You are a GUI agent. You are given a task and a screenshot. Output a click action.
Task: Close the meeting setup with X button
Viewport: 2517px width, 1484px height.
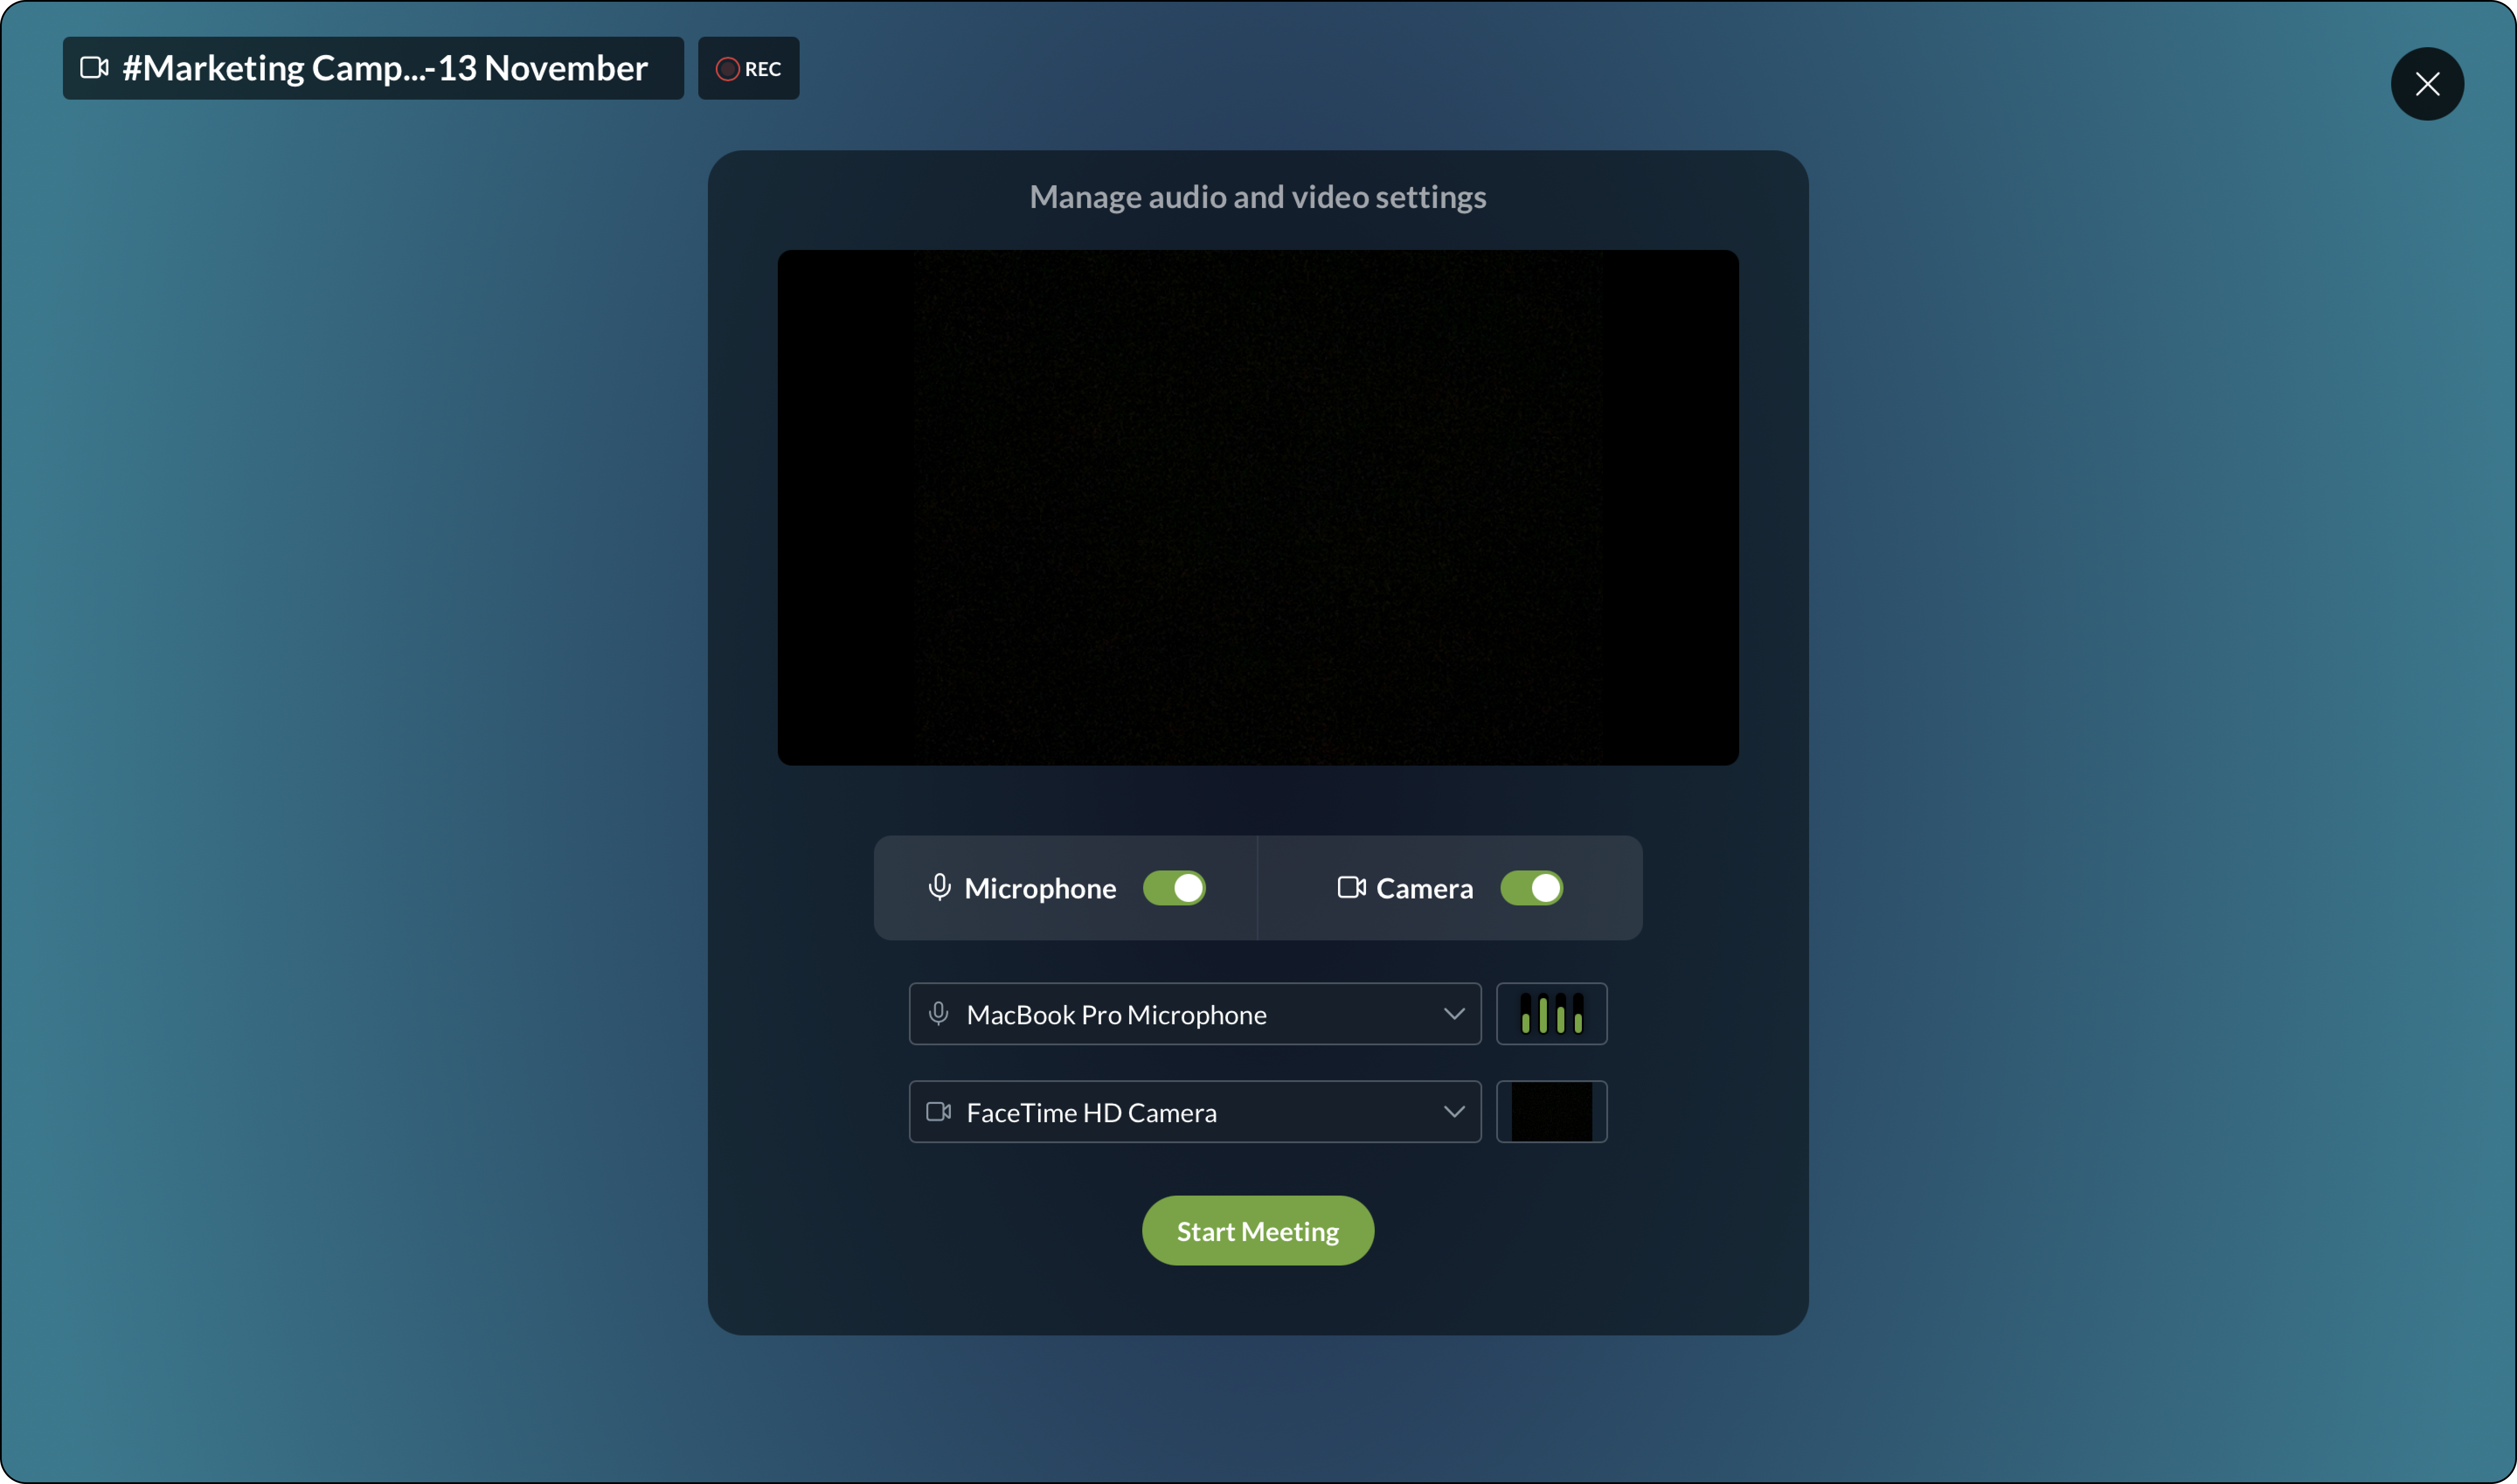click(2427, 84)
